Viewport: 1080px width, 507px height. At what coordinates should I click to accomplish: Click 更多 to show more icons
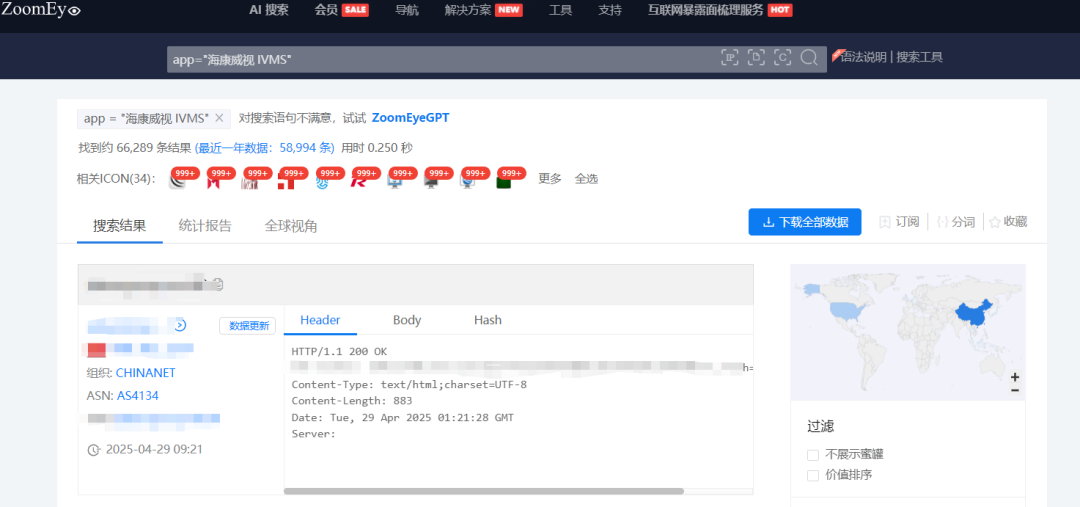pyautogui.click(x=550, y=178)
